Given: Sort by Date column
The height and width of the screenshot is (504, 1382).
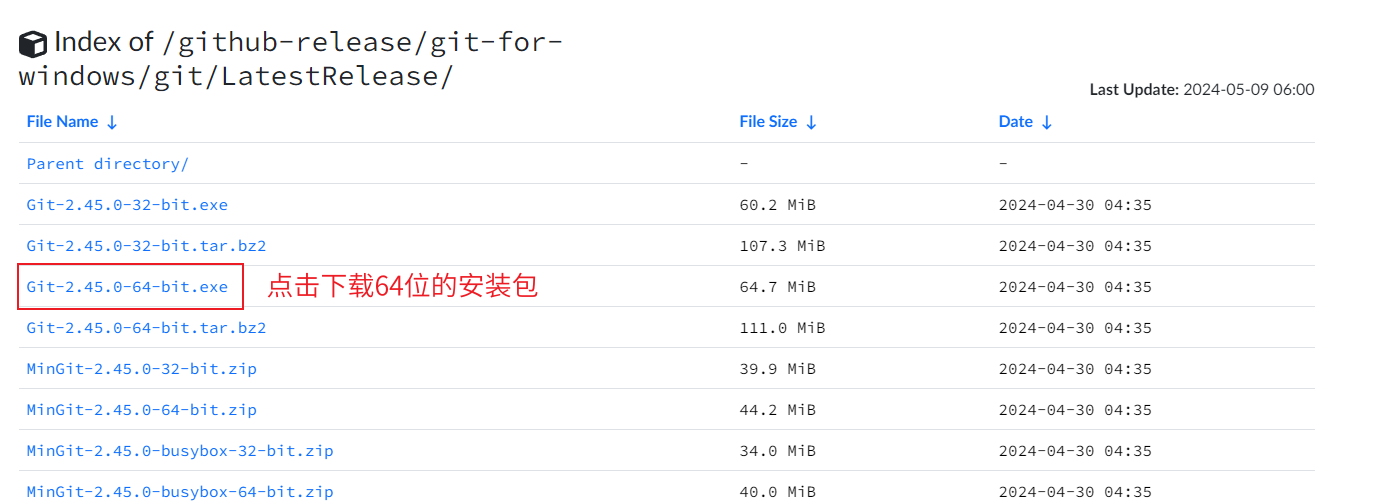Looking at the screenshot, I should (1015, 122).
